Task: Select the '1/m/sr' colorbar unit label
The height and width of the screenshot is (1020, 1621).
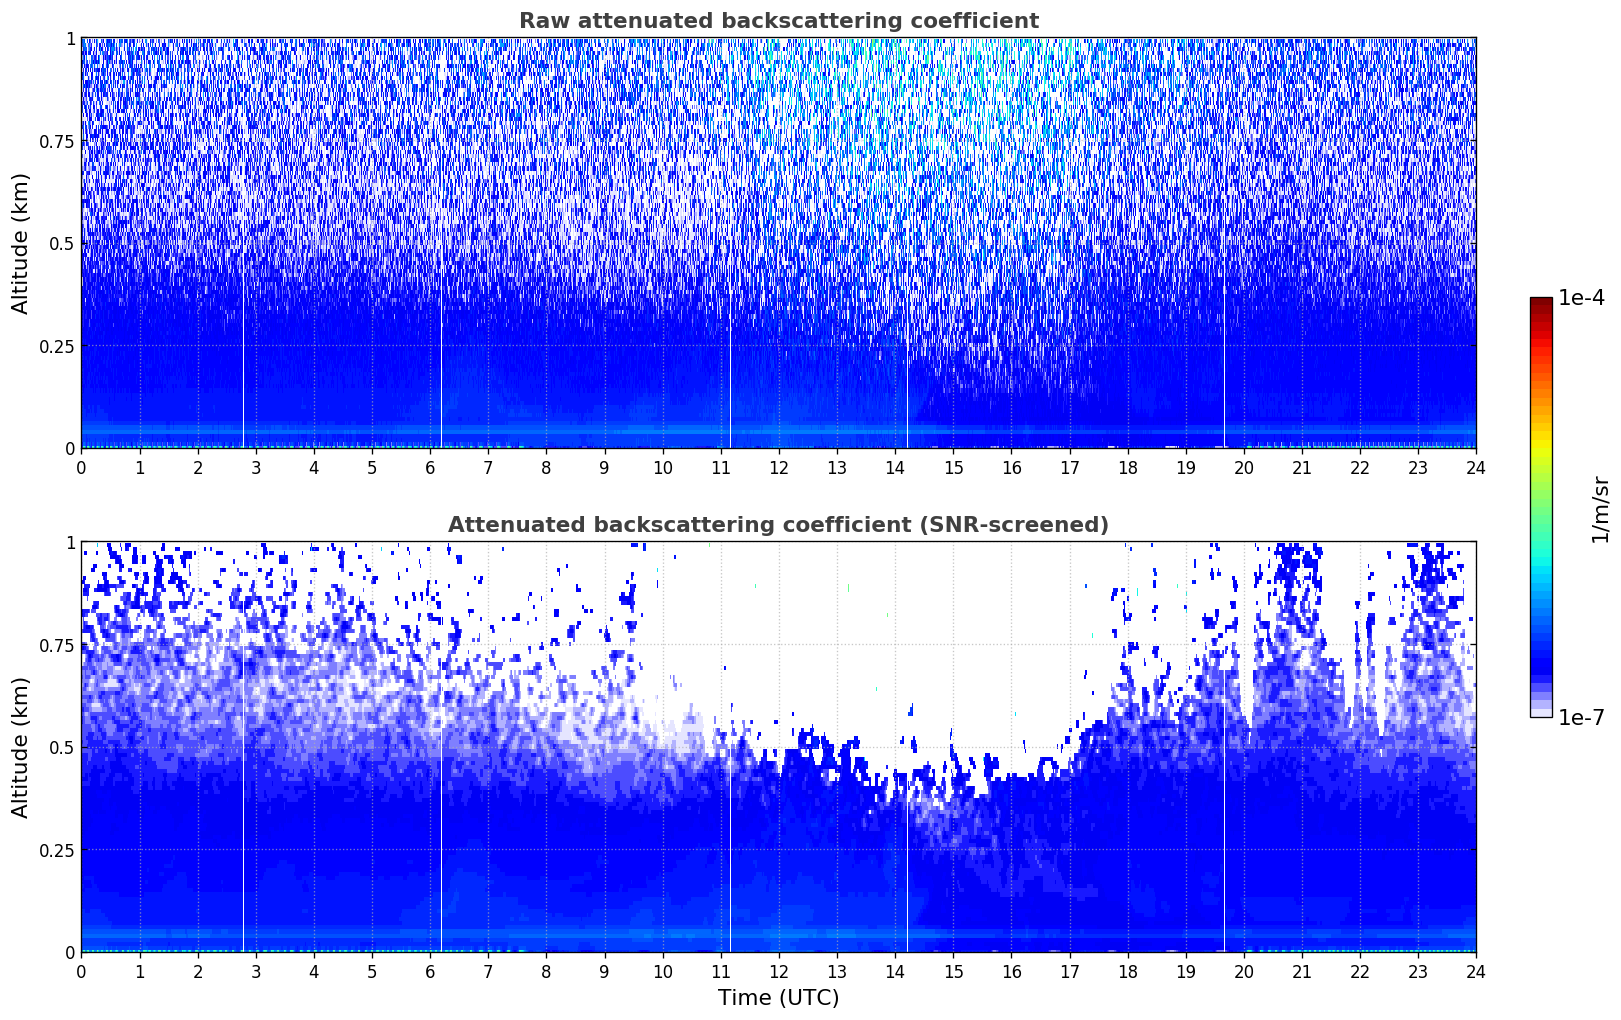Action: 1600,508
